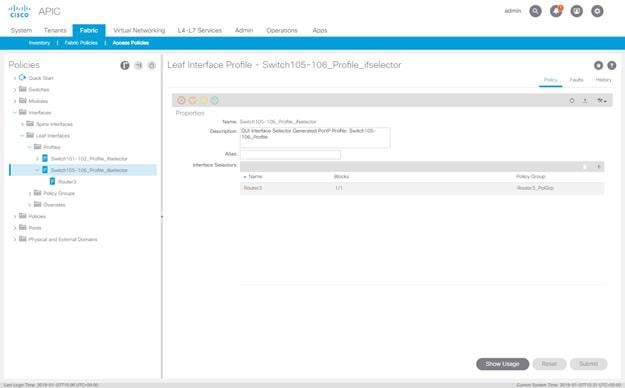This screenshot has width=625, height=388.
Task: Collapse the Profiles folder
Action: click(29, 147)
